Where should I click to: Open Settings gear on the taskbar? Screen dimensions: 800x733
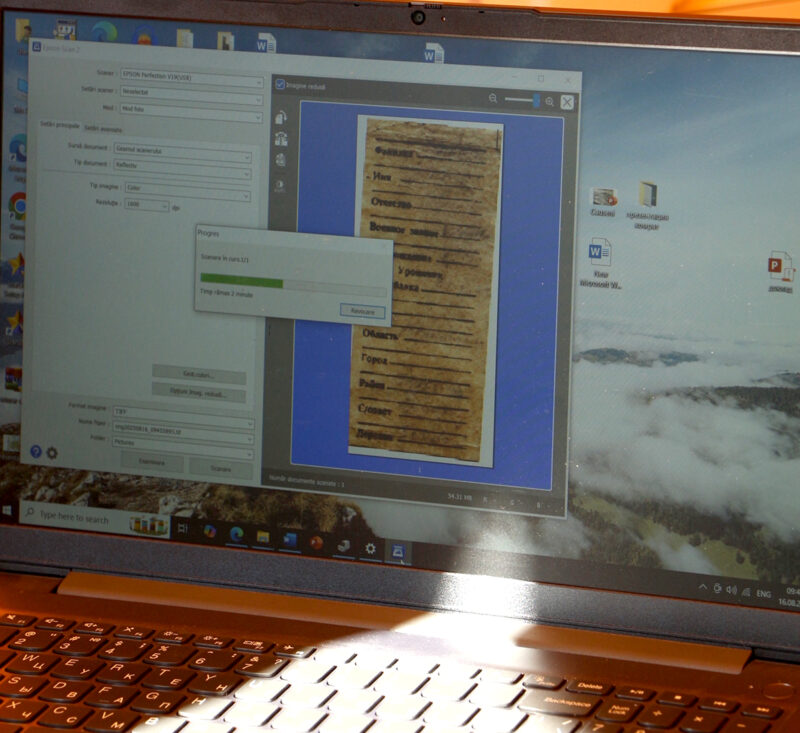click(370, 548)
